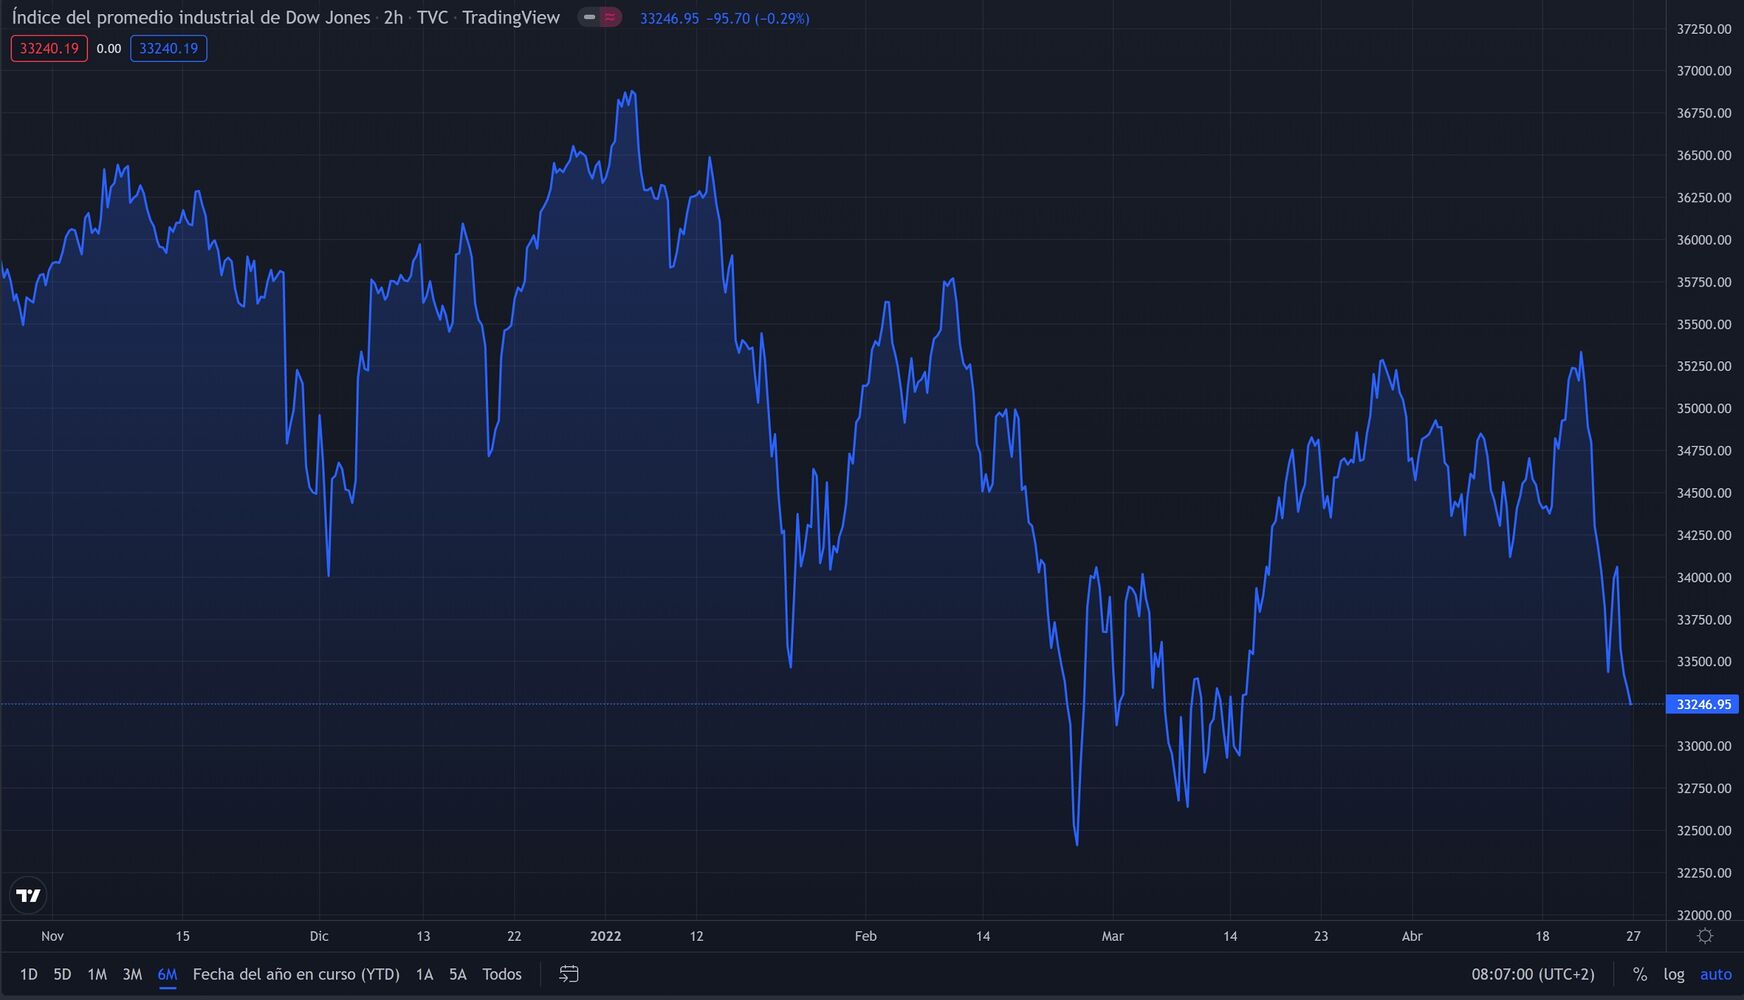
Task: Choose the 5A time range
Action: [x=458, y=974]
